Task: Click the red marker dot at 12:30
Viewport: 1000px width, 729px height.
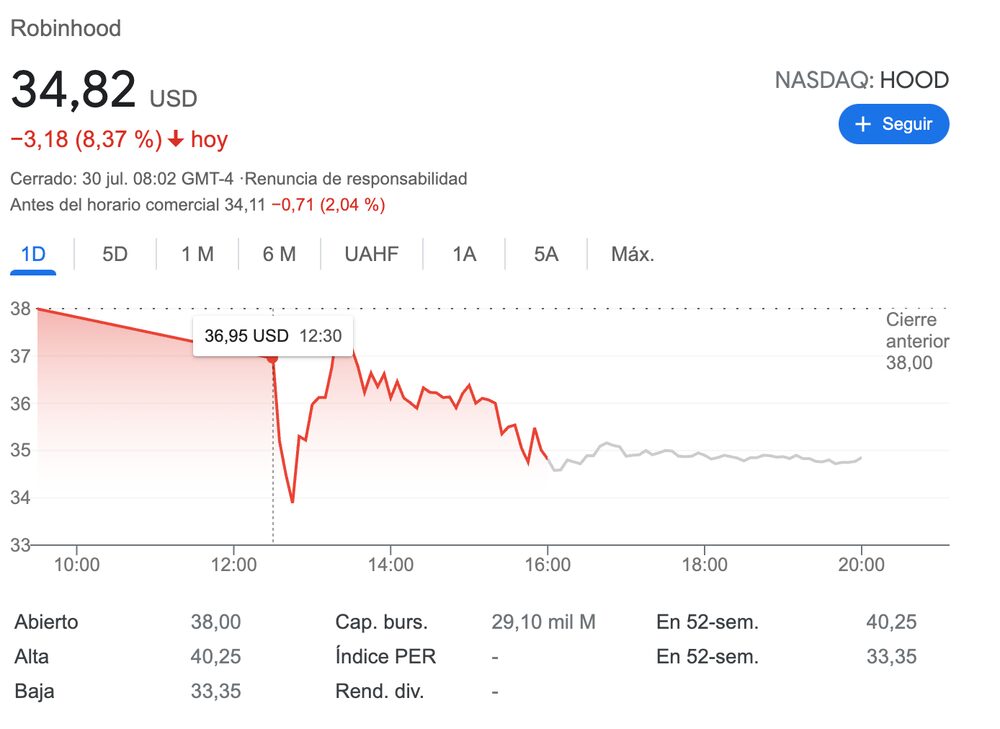Action: tap(272, 357)
